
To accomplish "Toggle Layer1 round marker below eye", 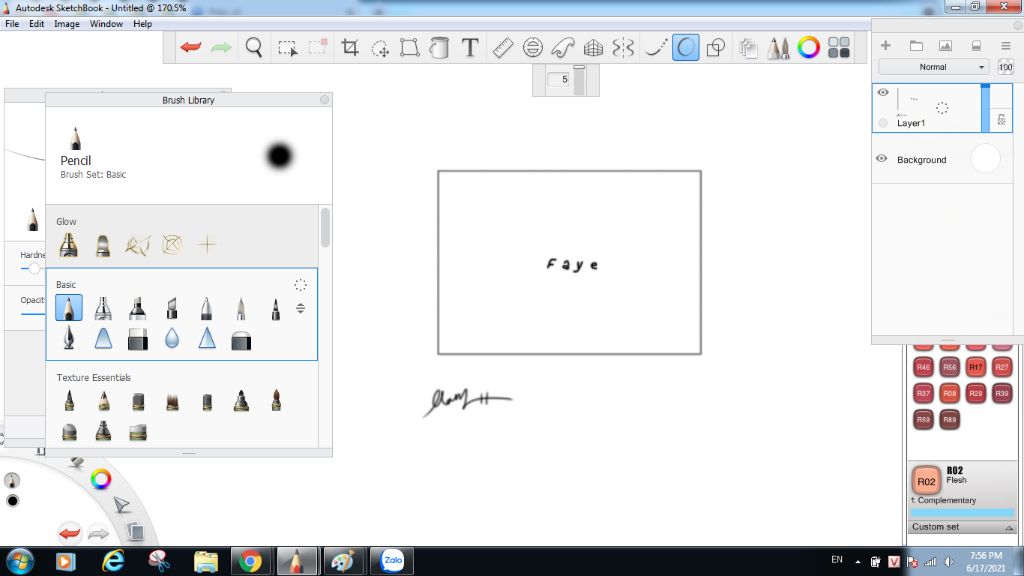I will click(883, 123).
